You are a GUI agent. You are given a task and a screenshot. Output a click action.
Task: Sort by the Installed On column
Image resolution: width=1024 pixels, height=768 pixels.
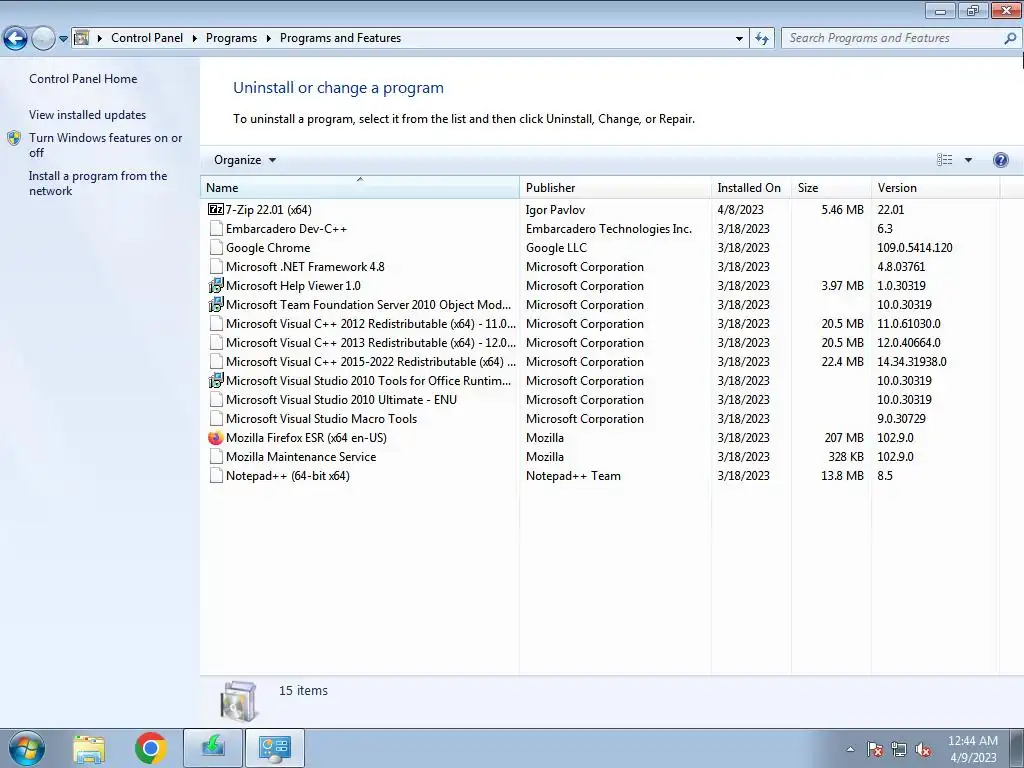tap(751, 187)
